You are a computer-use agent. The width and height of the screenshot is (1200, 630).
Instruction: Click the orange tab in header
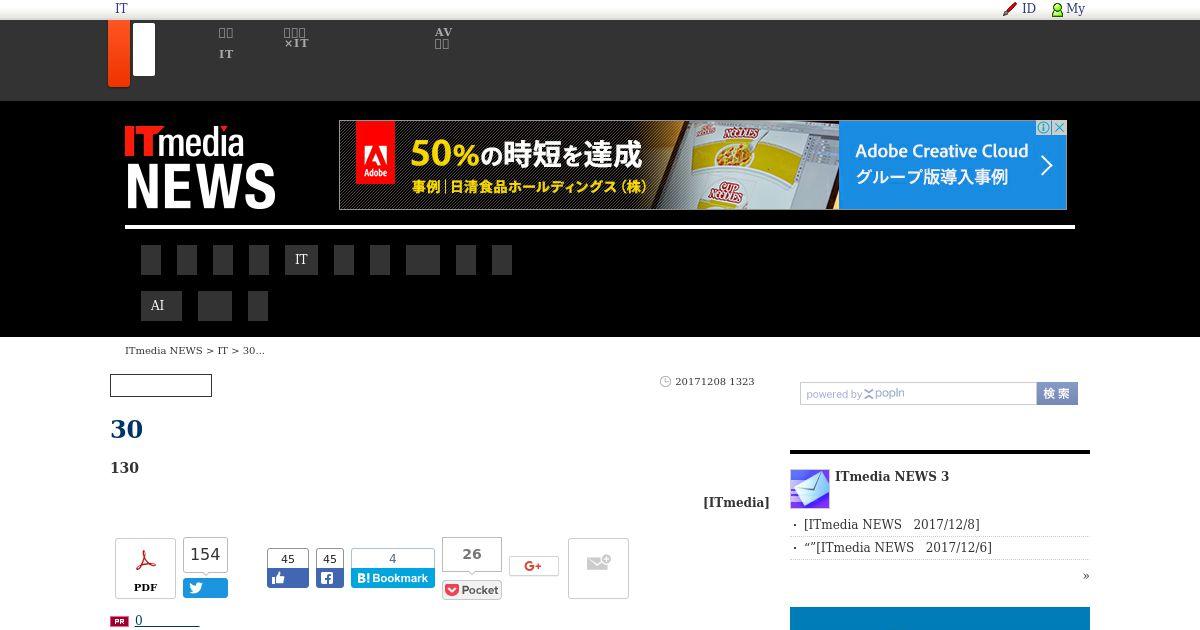[x=119, y=53]
